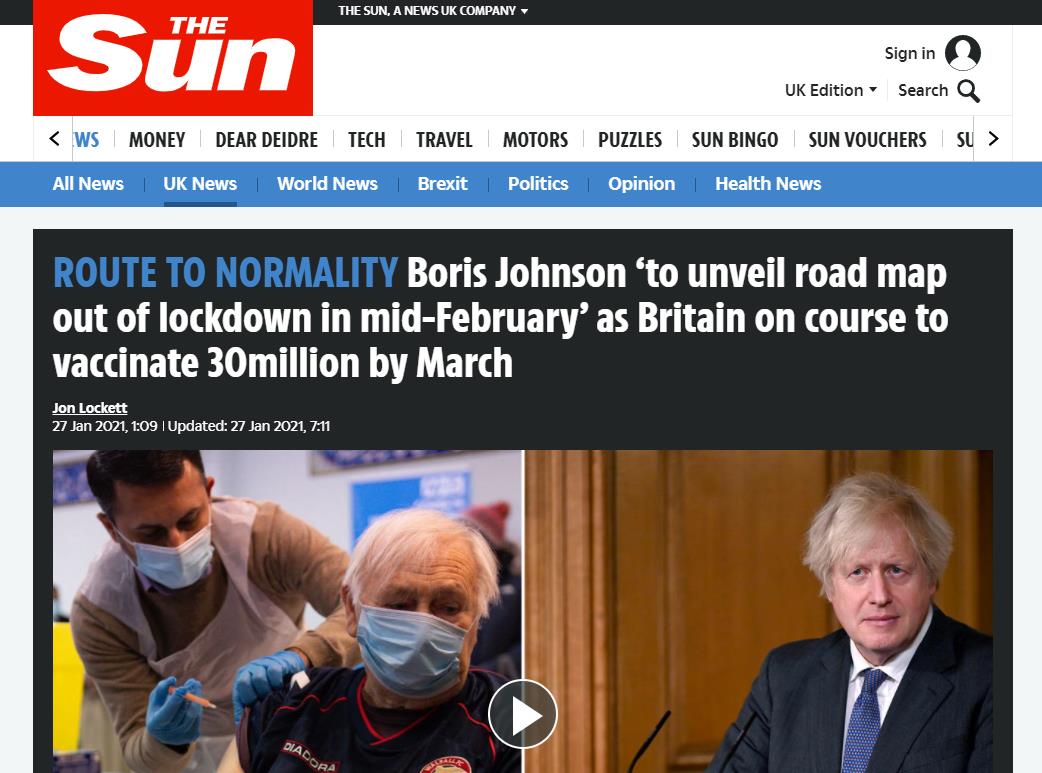
Task: Expand The Sun, A News UK Company menu
Action: pos(433,11)
